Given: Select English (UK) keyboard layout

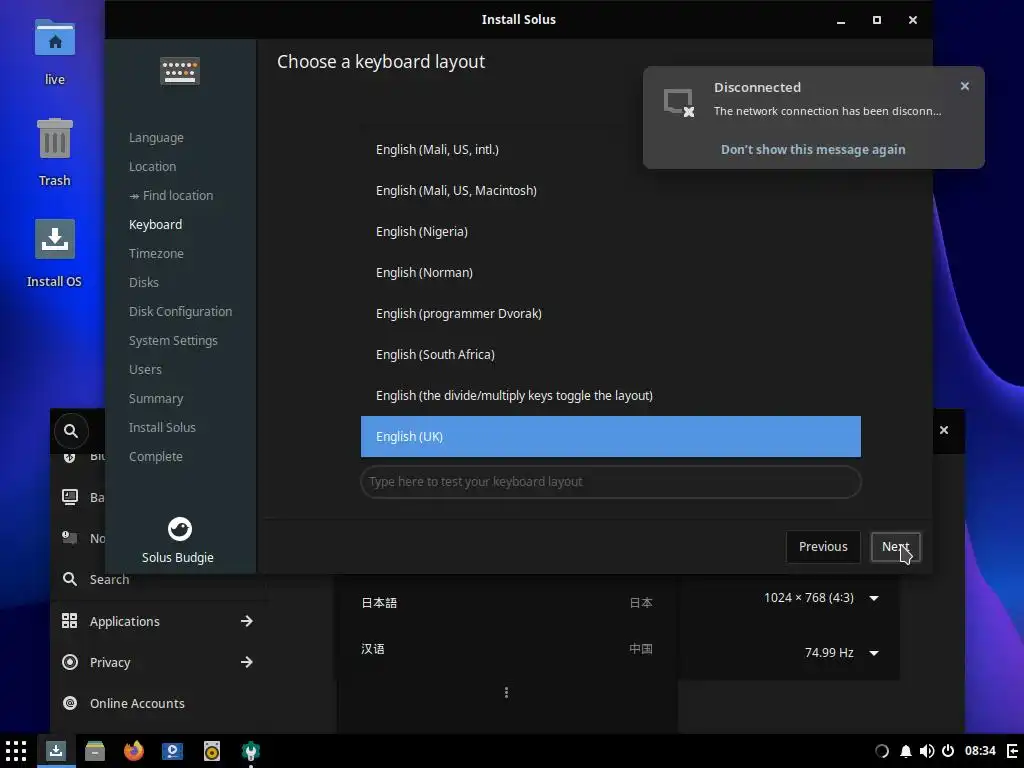Looking at the screenshot, I should tap(611, 436).
